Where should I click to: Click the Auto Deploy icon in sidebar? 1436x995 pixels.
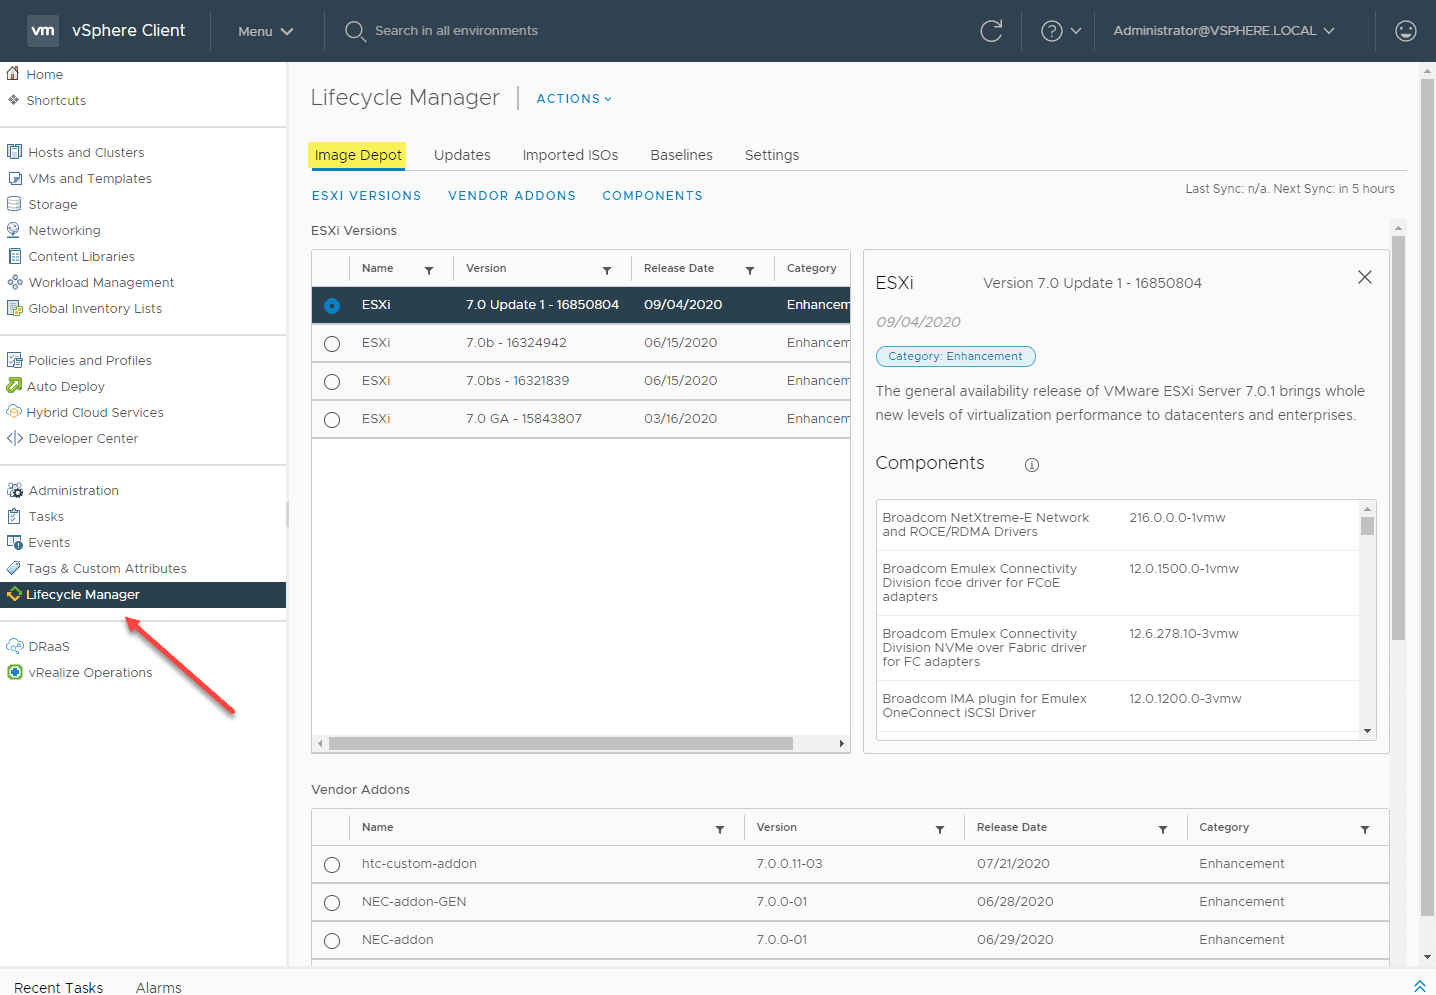tap(14, 386)
